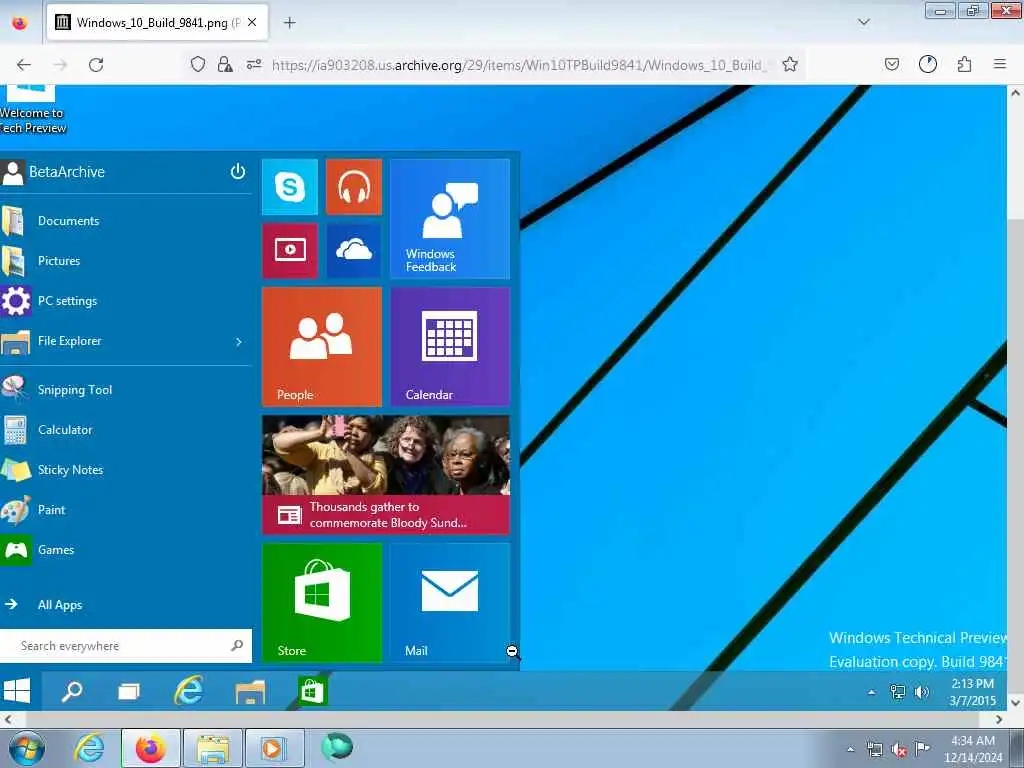The width and height of the screenshot is (1024, 768).
Task: Open File Explorer on Windows 10 taskbar
Action: 250,692
